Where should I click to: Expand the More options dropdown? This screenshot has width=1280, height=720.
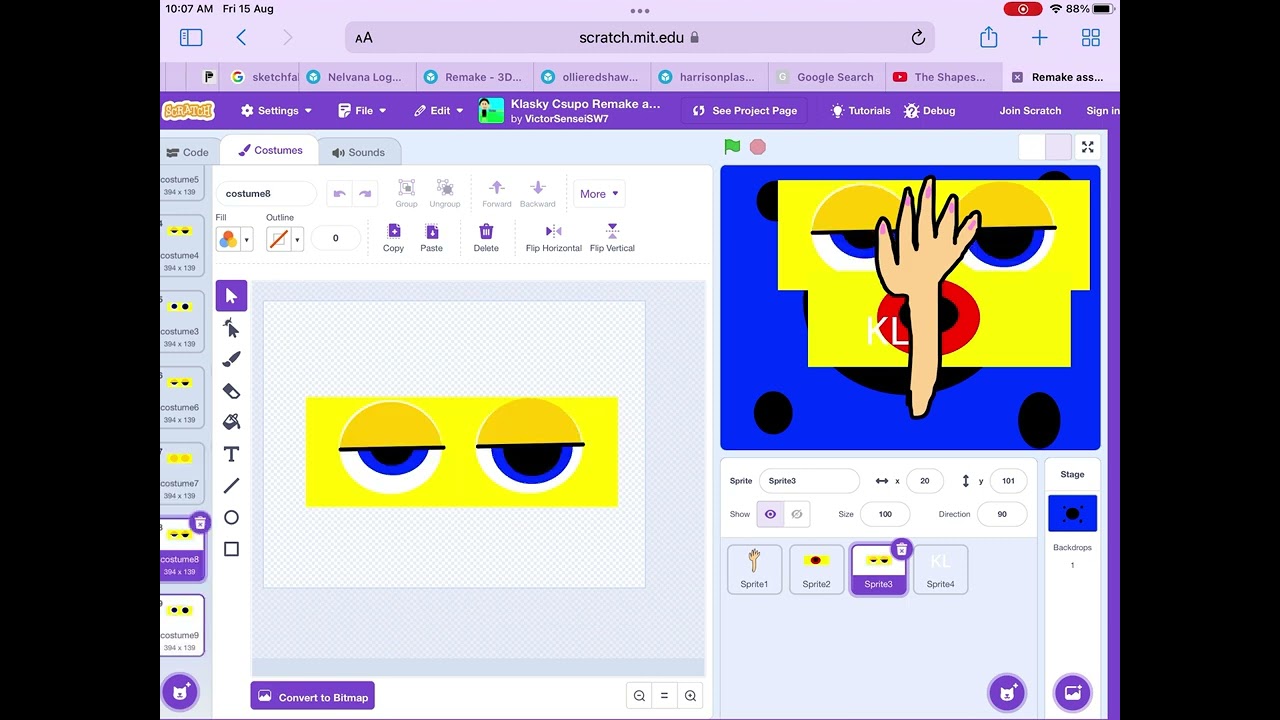coord(599,194)
